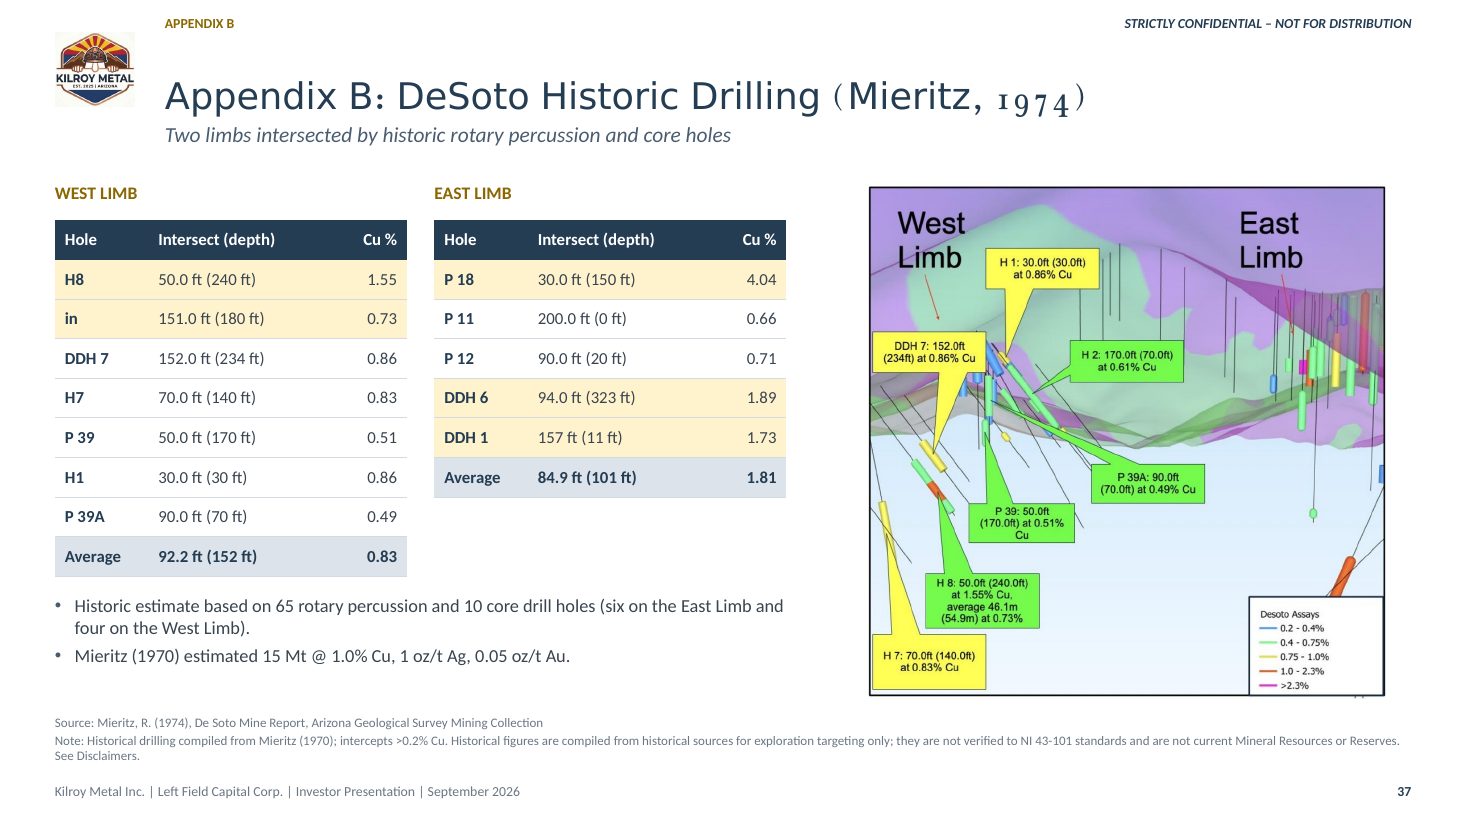The image size is (1467, 825).
Task: Select the 'DDH 7' hole cell
Action: pyautogui.click(x=87, y=358)
